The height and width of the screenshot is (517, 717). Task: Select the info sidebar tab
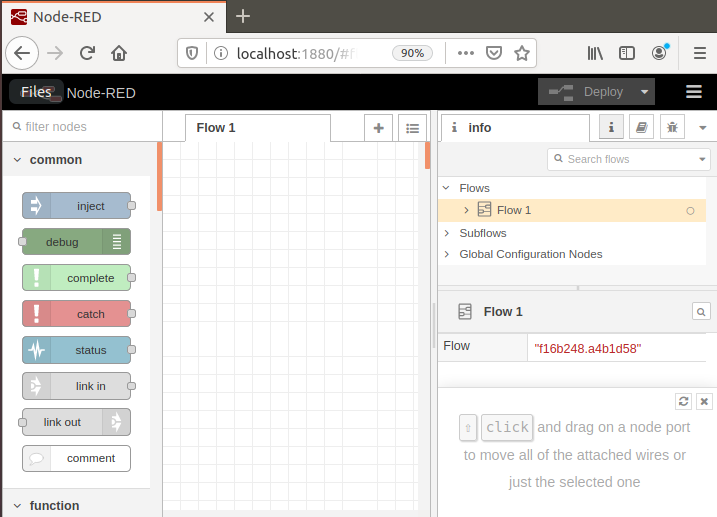pos(515,128)
